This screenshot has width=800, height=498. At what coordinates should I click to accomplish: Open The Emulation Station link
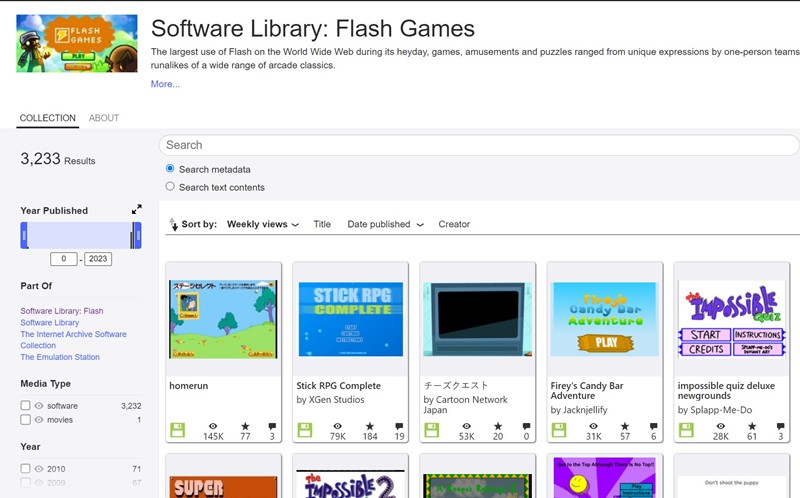click(60, 357)
